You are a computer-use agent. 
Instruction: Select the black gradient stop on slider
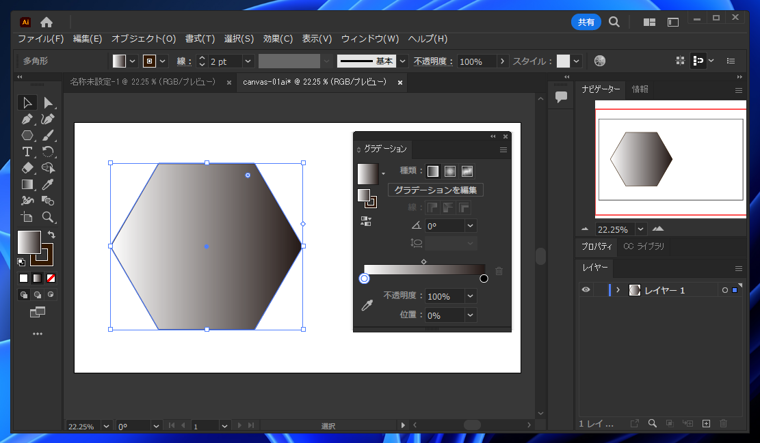click(484, 278)
